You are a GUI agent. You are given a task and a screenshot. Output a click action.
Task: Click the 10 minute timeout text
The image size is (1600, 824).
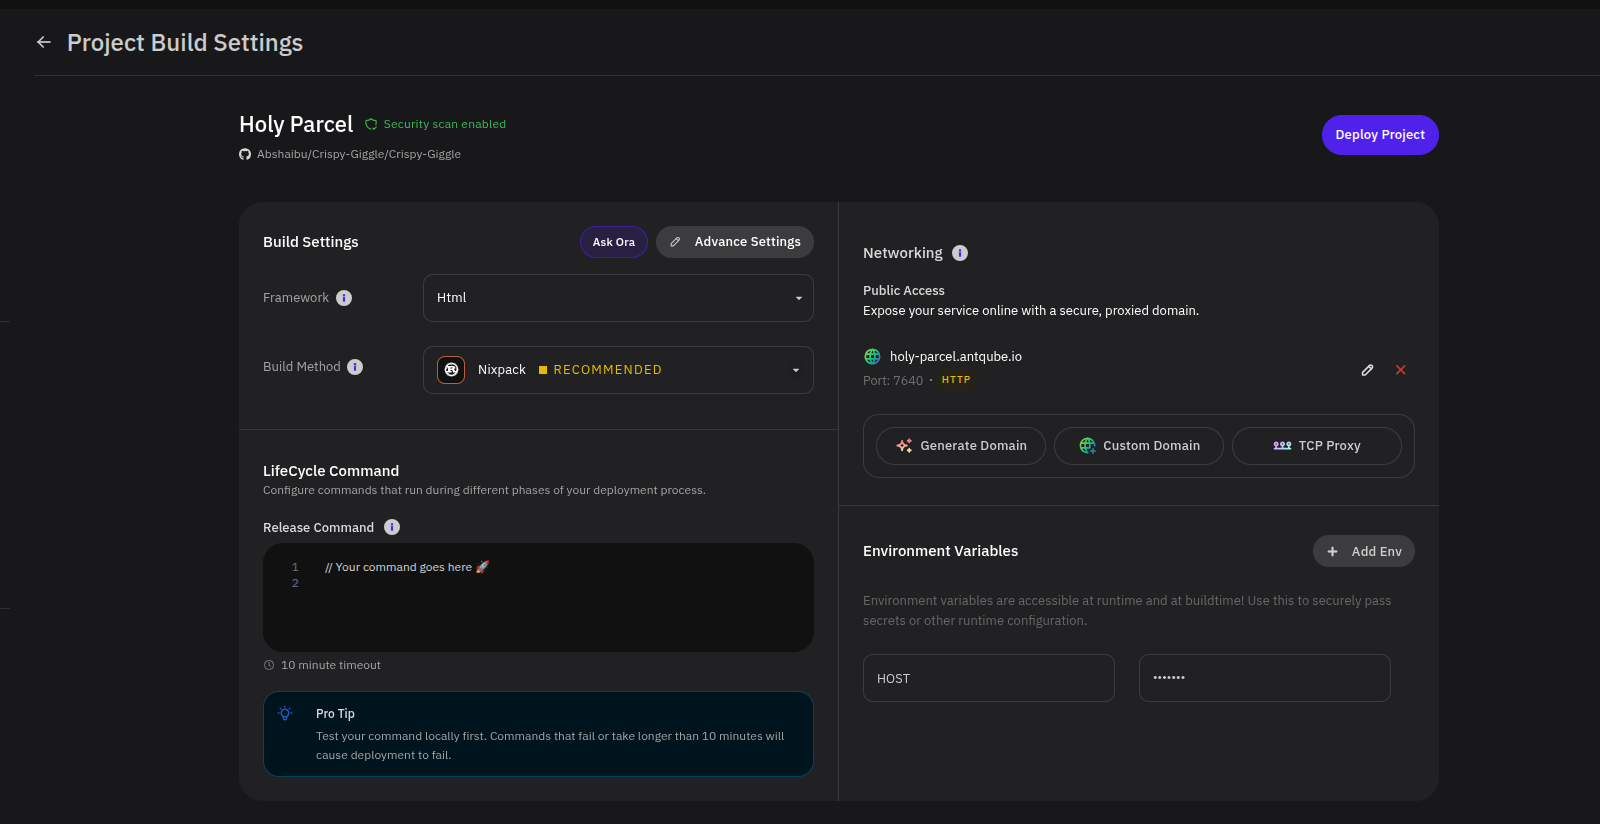(331, 665)
